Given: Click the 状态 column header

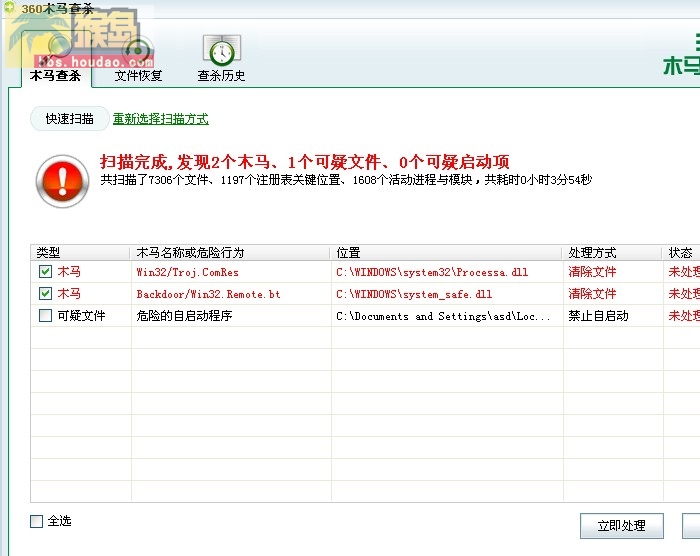Looking at the screenshot, I should (681, 253).
